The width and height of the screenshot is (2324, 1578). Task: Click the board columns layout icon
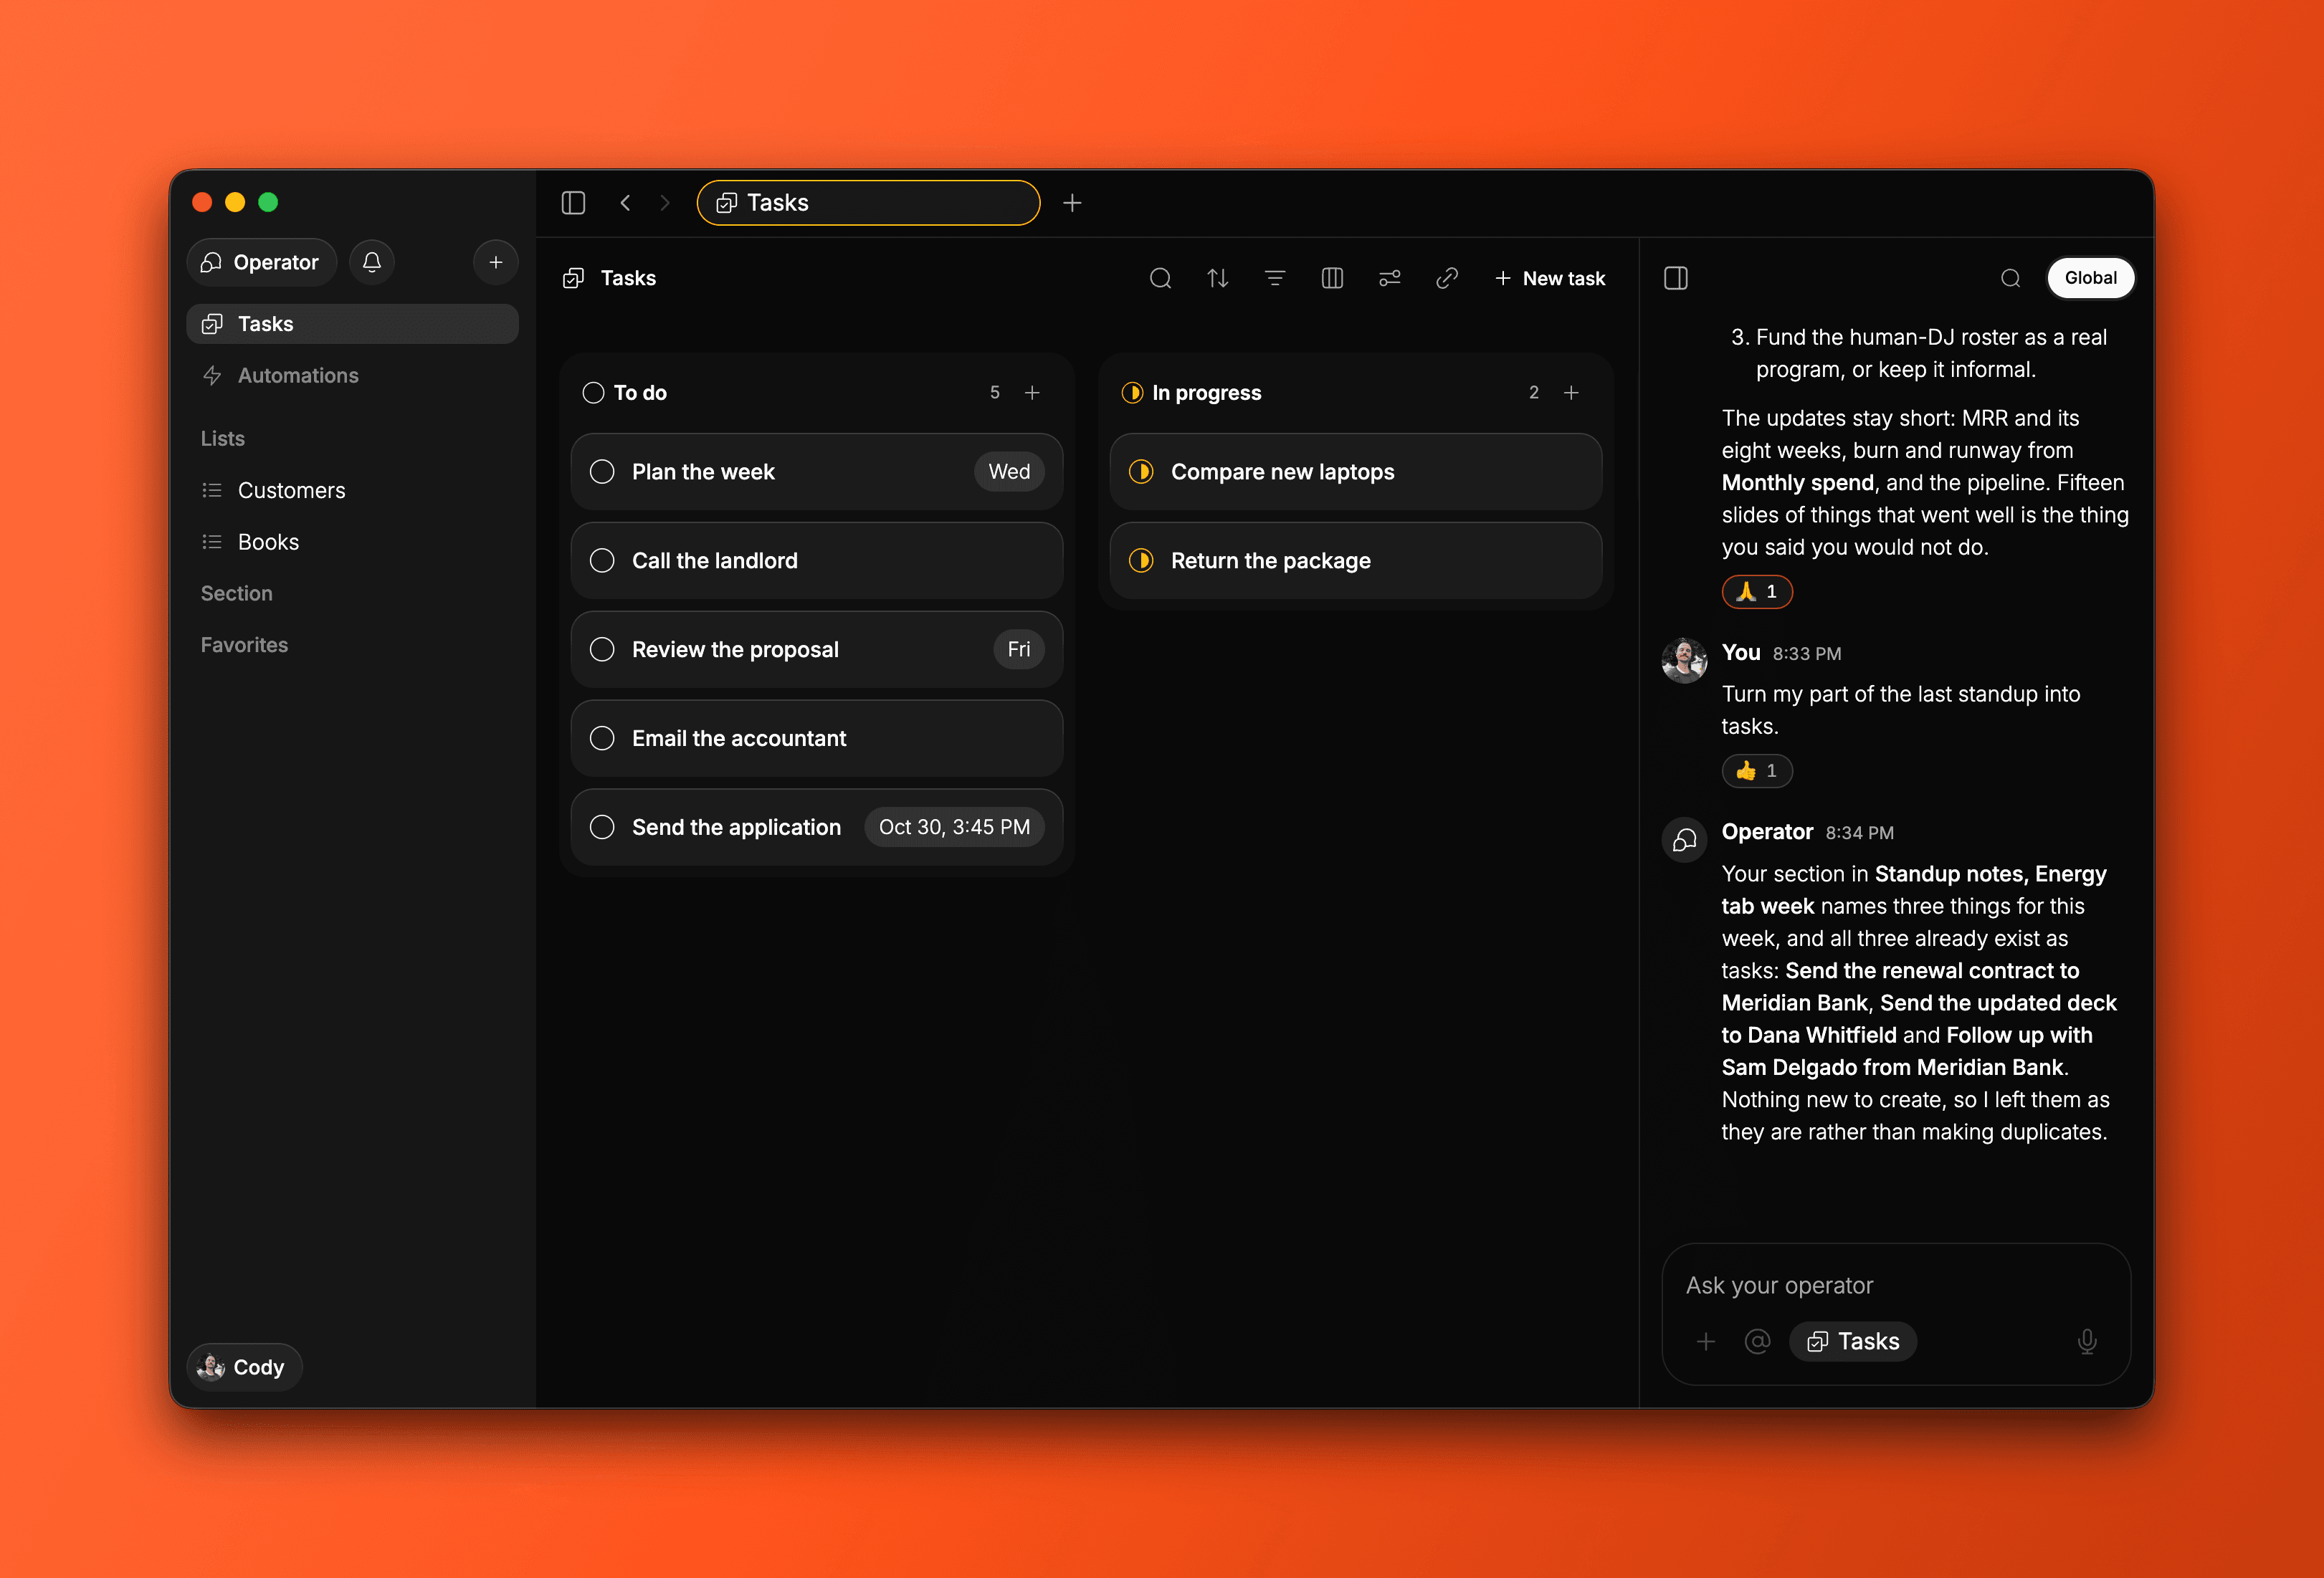click(x=1332, y=278)
